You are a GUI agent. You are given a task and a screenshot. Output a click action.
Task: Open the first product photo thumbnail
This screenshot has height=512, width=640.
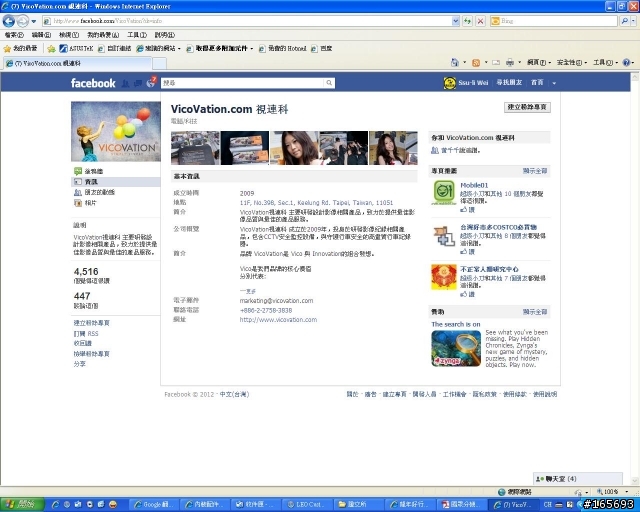(195, 148)
